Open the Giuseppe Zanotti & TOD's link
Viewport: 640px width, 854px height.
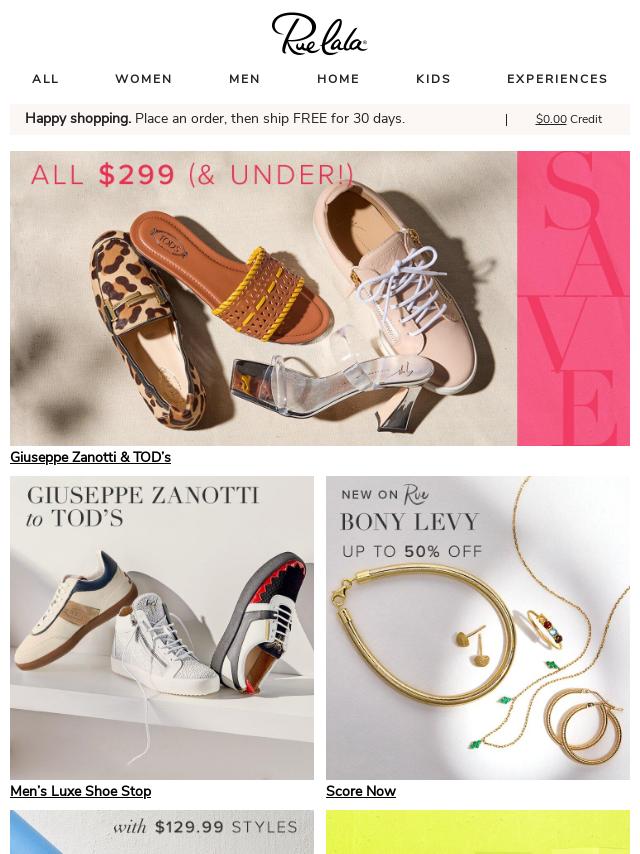click(90, 458)
